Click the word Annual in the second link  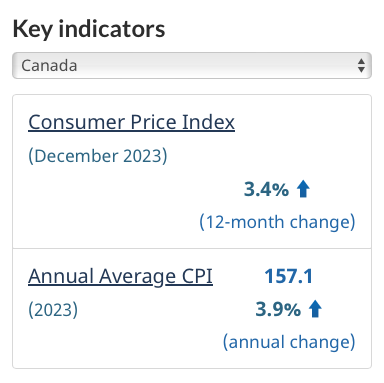pyautogui.click(x=61, y=276)
